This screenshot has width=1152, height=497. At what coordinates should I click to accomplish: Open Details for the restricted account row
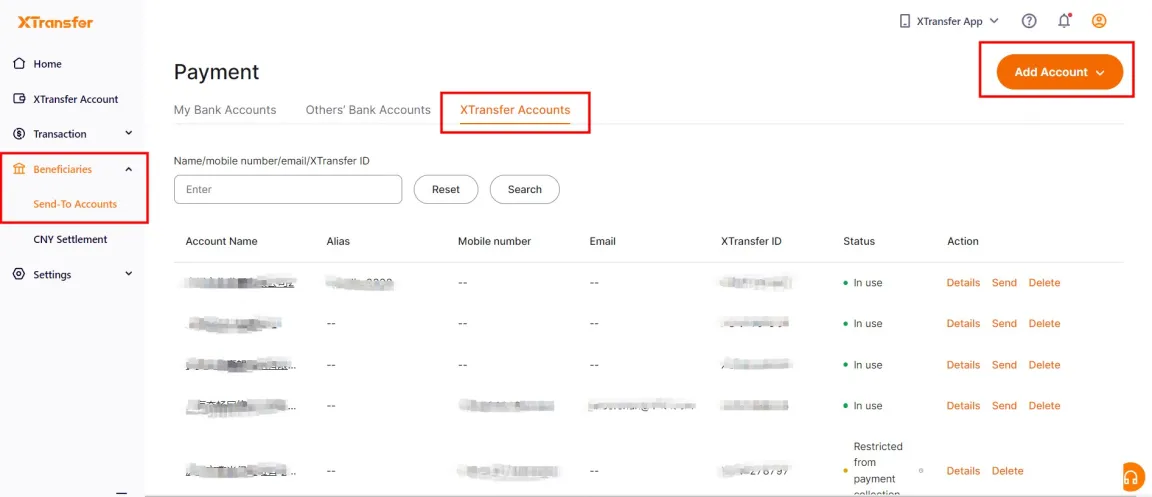click(x=963, y=471)
